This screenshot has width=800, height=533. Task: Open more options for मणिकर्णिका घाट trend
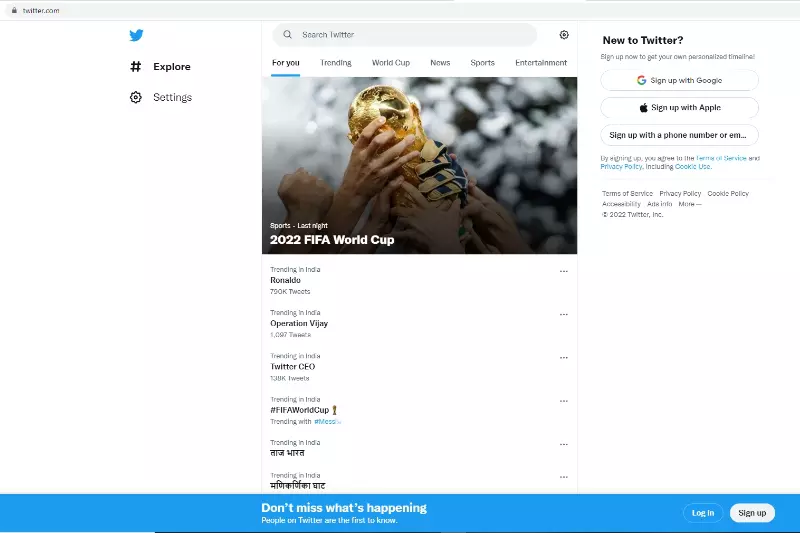pyautogui.click(x=564, y=477)
